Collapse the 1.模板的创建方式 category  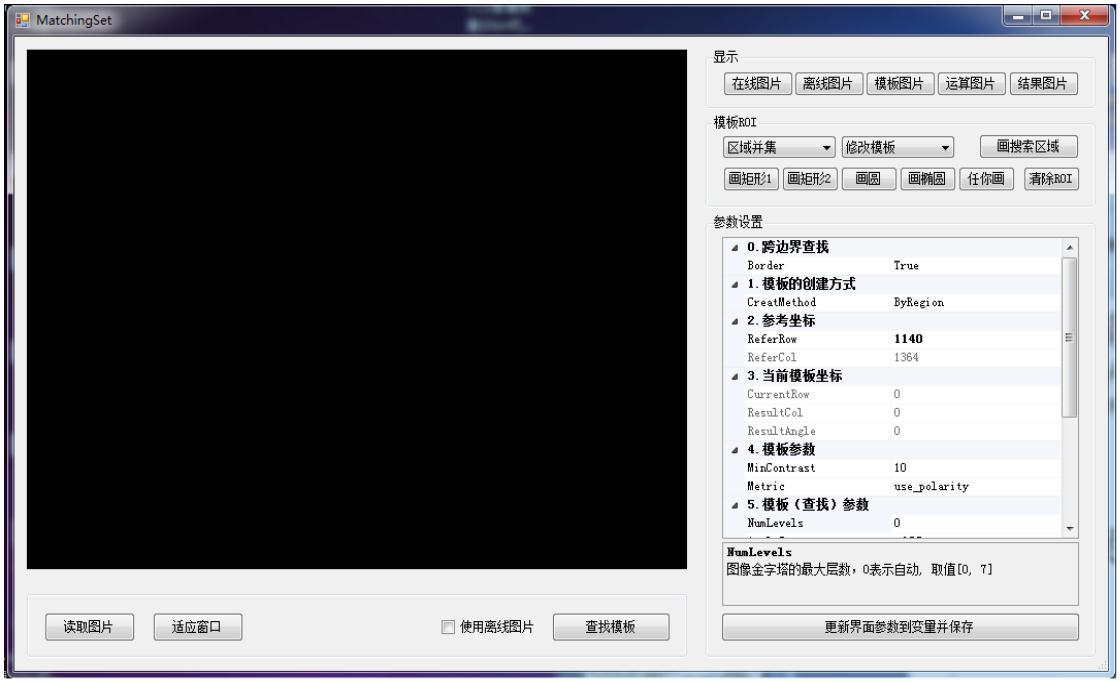734,284
